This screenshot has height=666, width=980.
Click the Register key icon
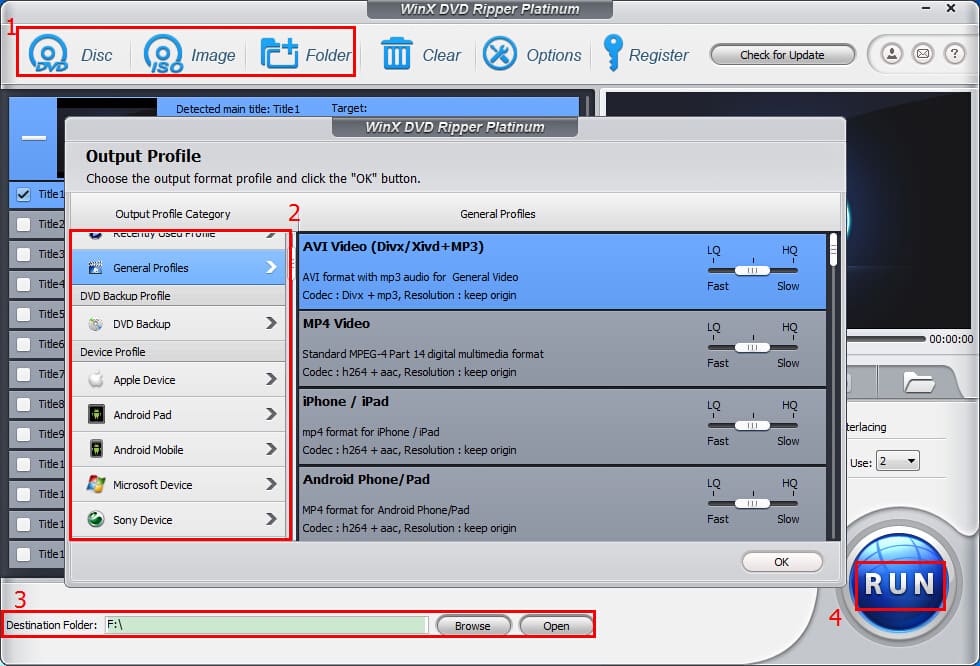click(612, 52)
